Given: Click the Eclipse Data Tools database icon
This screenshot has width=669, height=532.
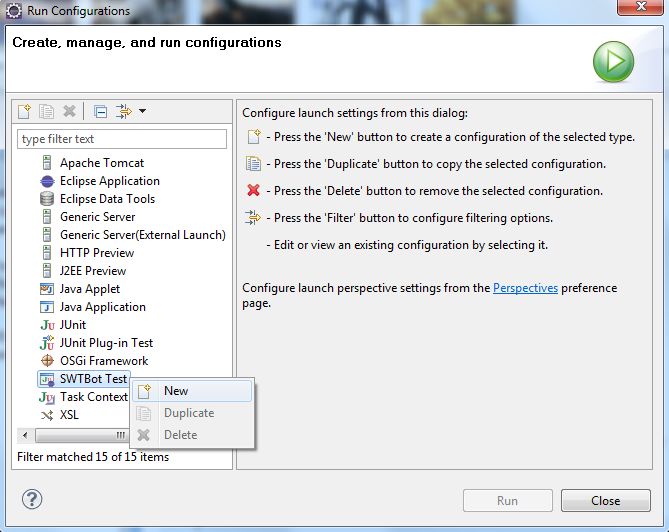Looking at the screenshot, I should [x=47, y=199].
